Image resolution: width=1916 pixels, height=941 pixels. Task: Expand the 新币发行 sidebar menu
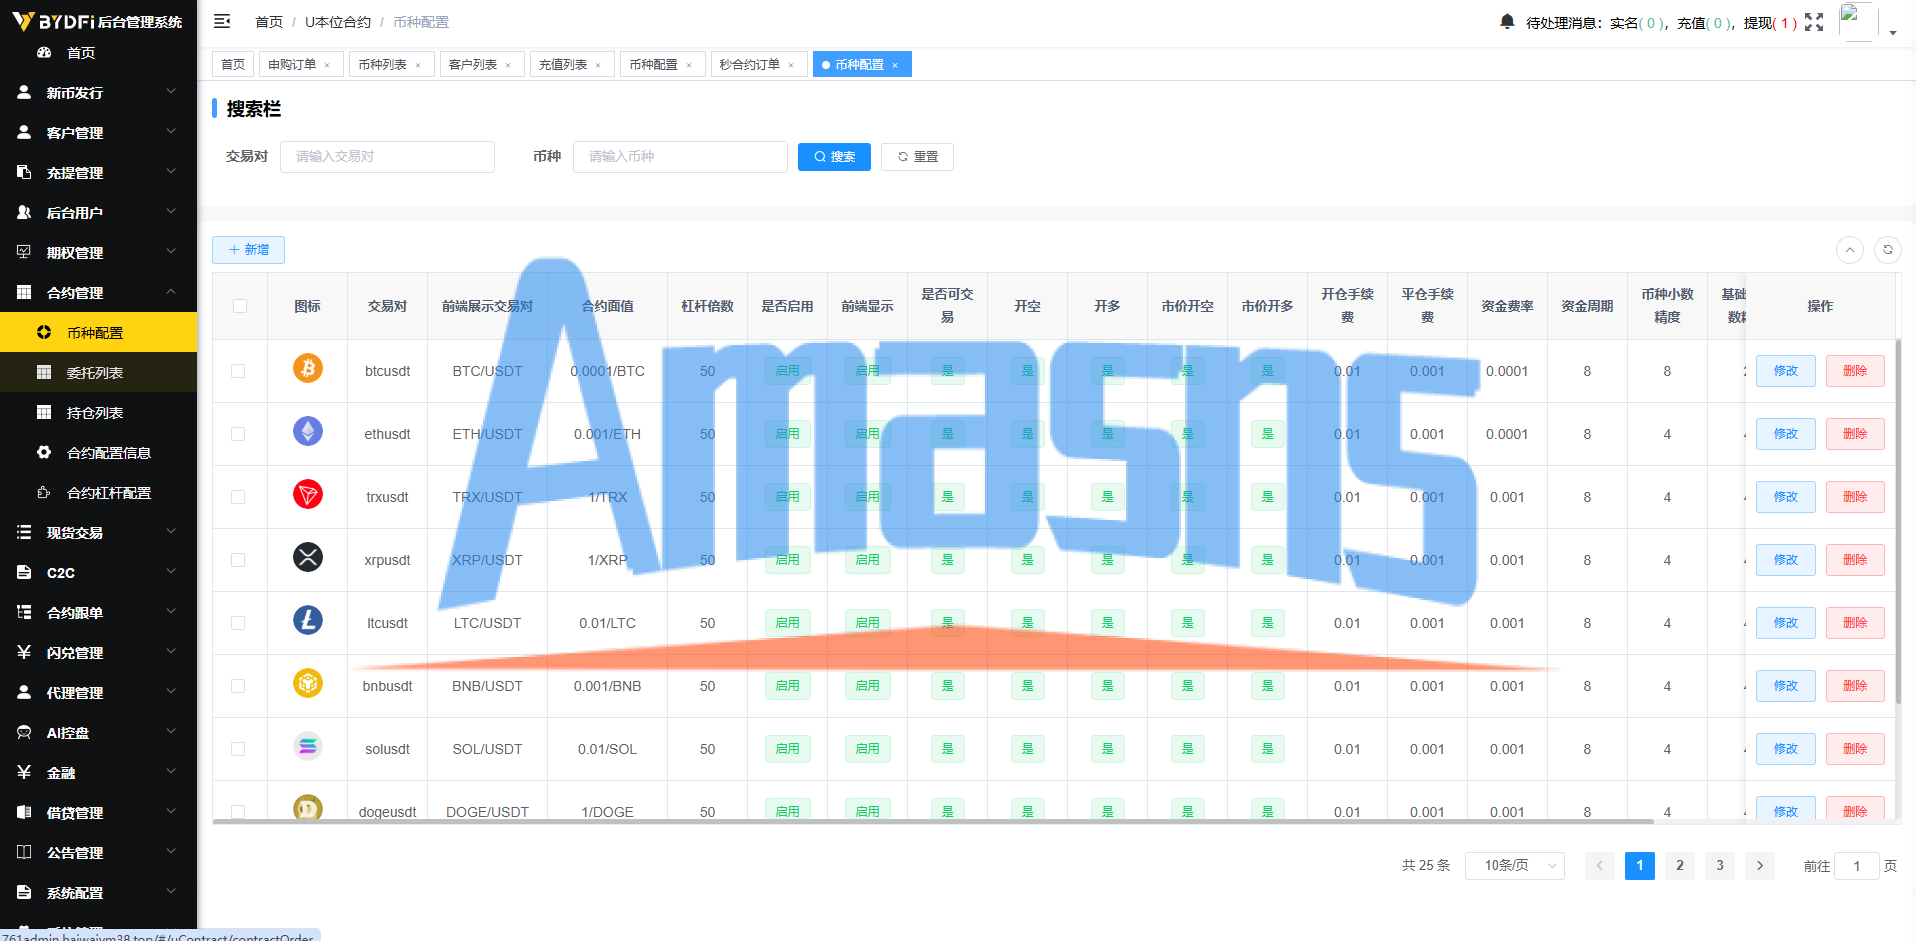coord(98,92)
